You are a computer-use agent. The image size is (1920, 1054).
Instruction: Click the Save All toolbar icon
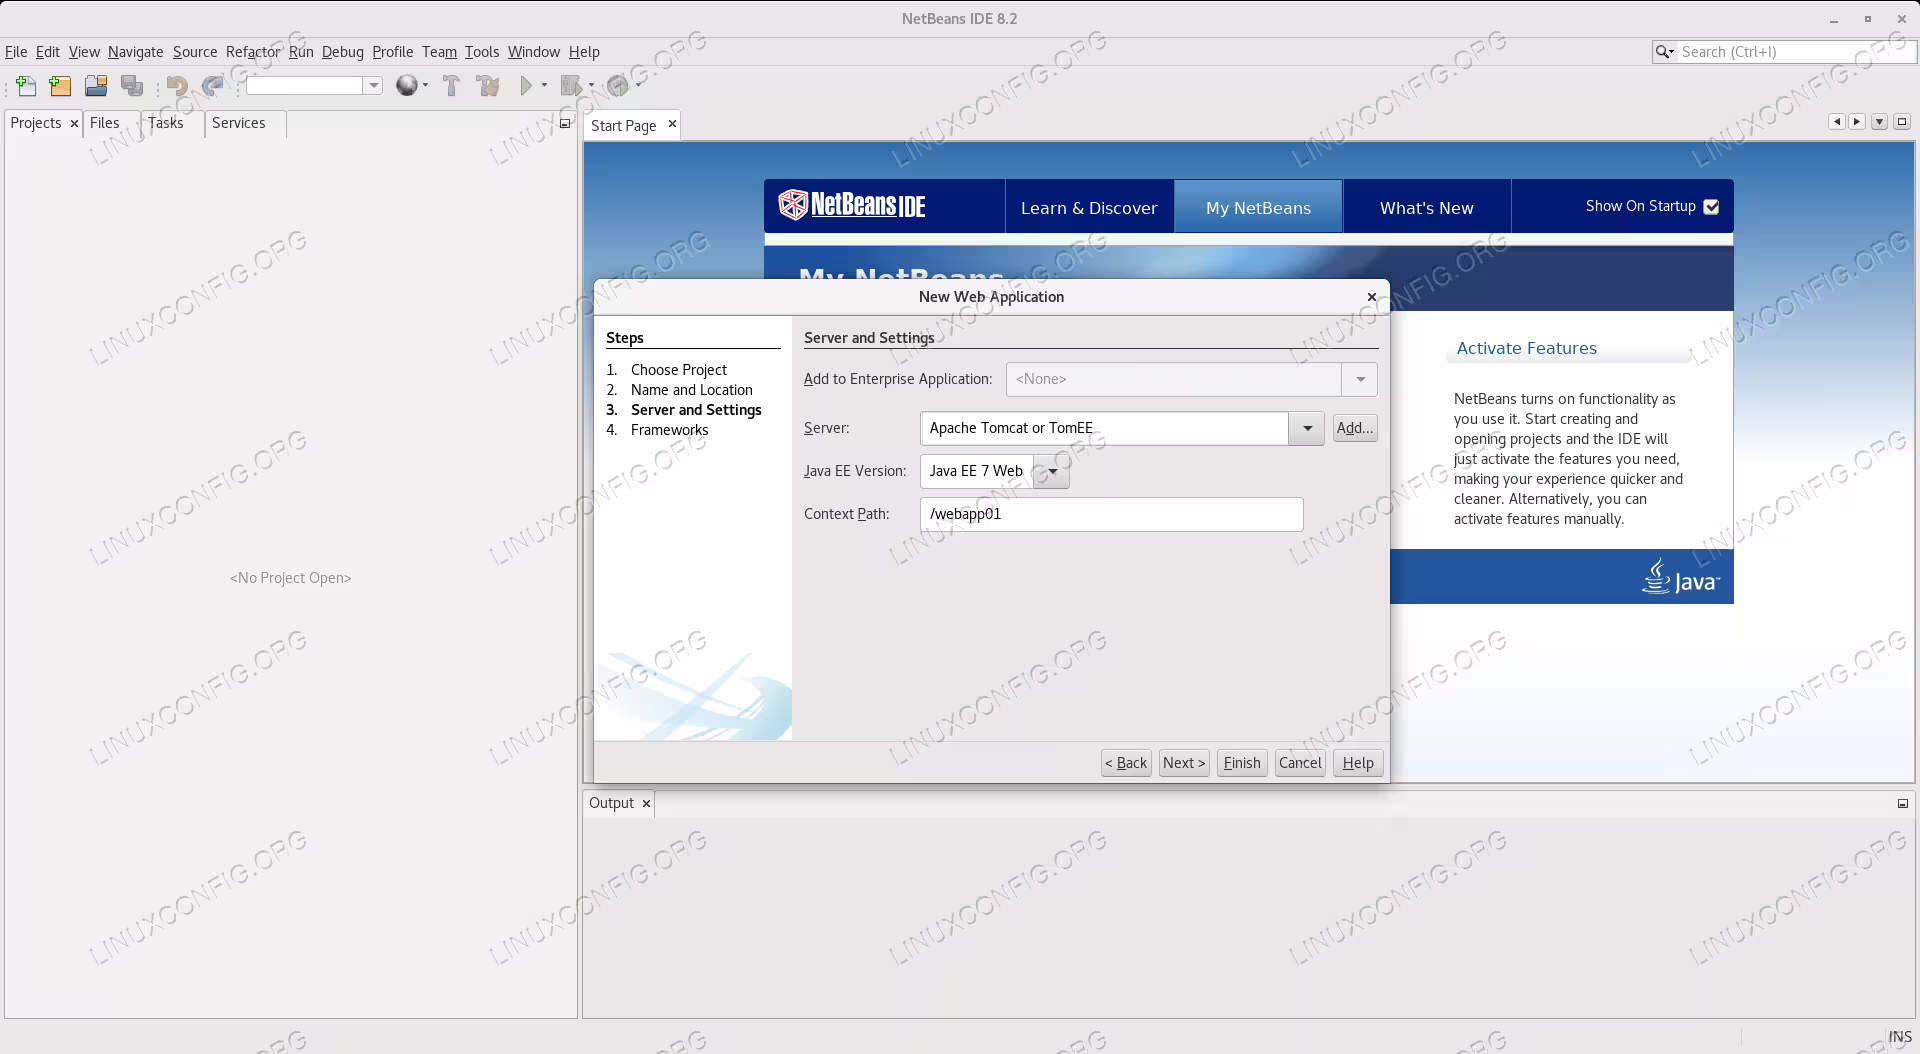(x=132, y=86)
